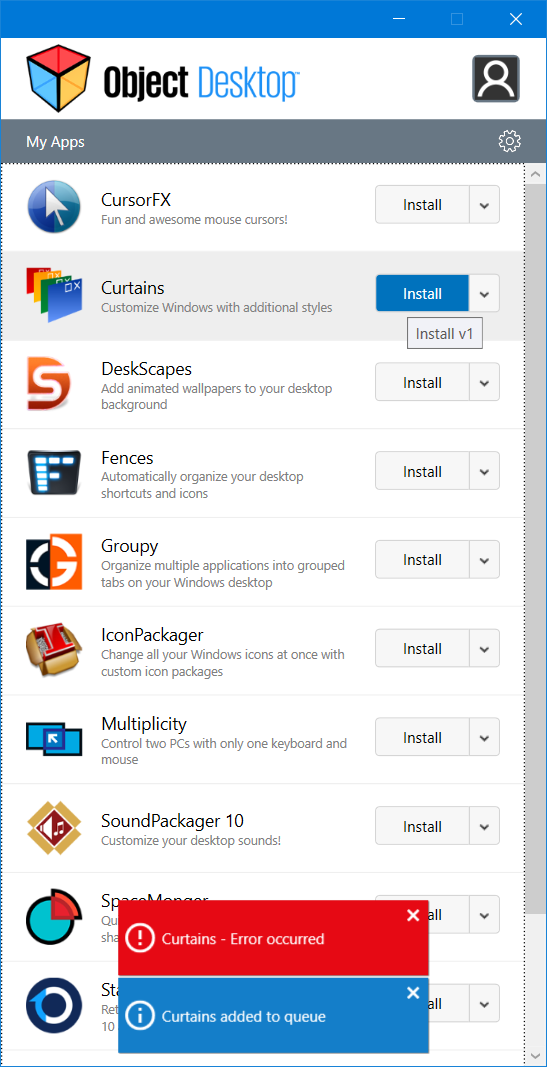Click 'Curtains added to queue' message text

coord(244,1017)
